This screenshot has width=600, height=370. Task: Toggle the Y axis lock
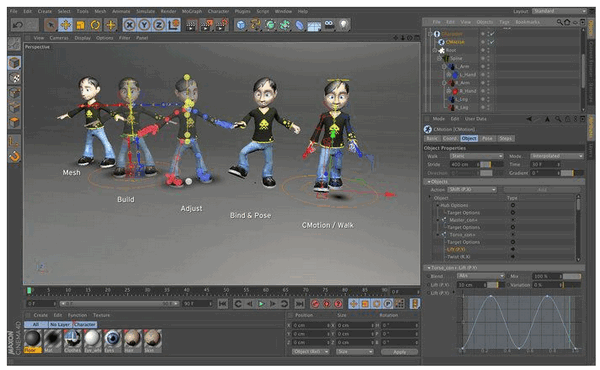tap(144, 25)
